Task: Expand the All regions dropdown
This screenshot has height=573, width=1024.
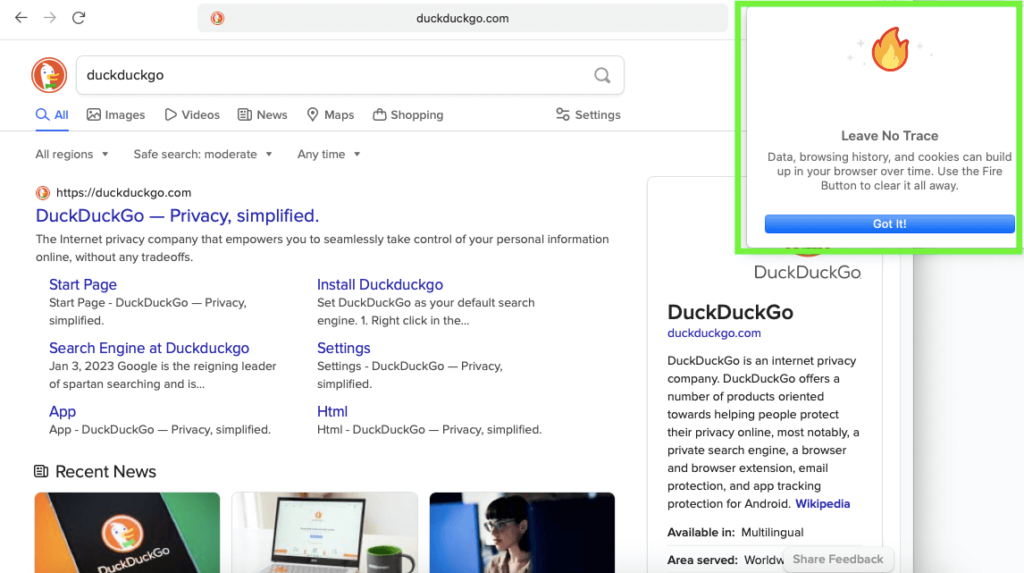Action: click(x=72, y=154)
